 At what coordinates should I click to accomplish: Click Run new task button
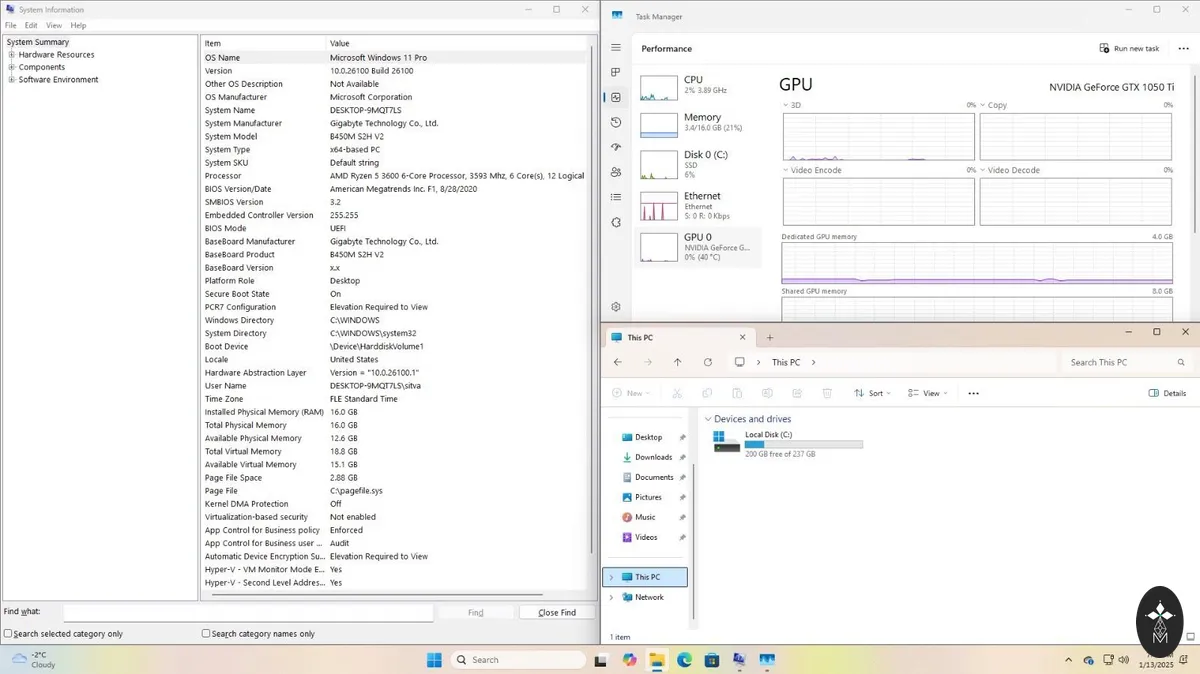(1129, 48)
